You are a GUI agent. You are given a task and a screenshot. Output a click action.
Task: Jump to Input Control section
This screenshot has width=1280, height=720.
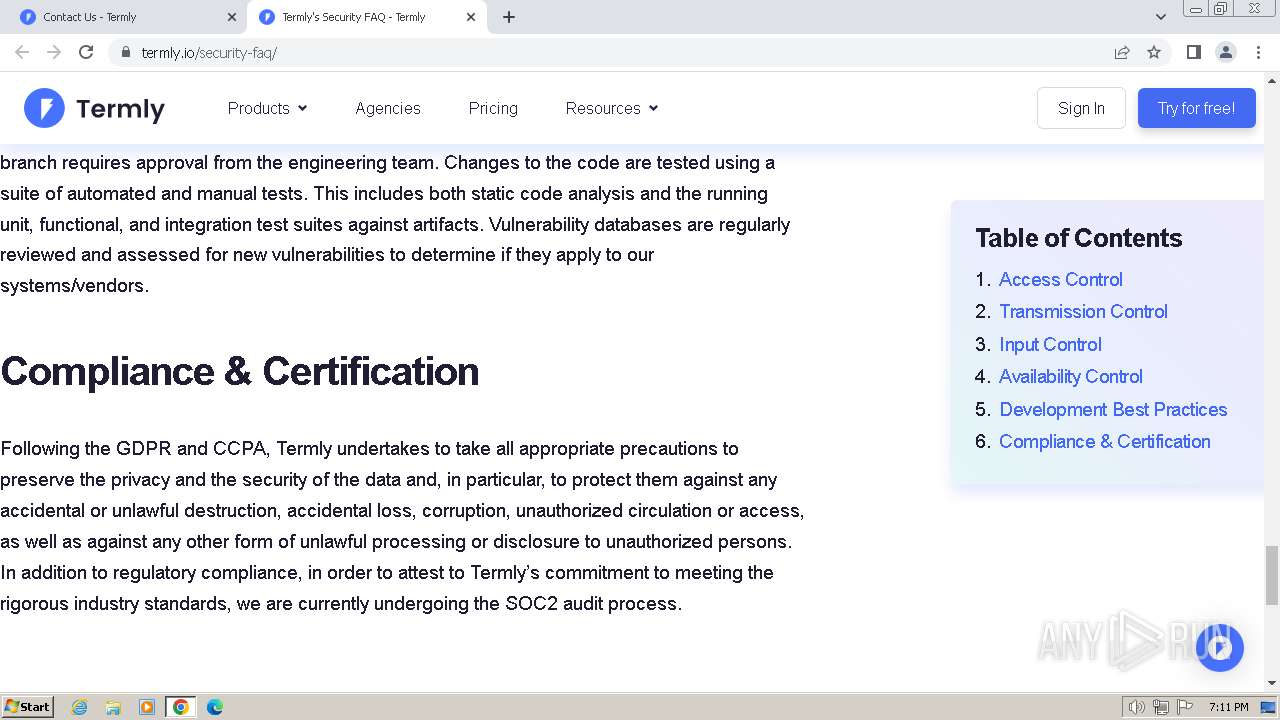(1050, 344)
